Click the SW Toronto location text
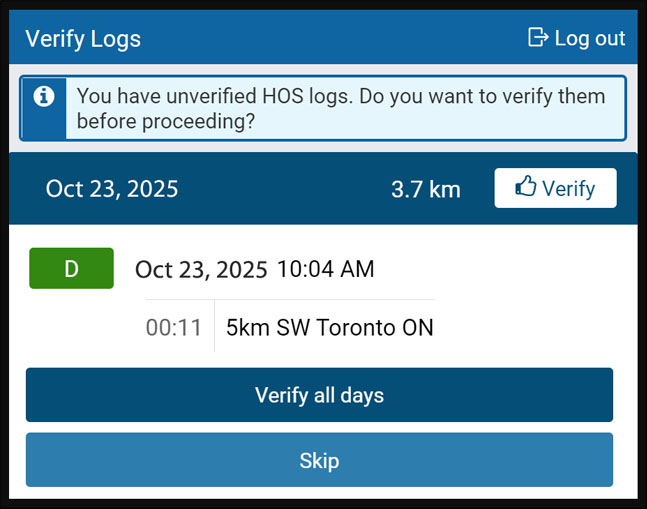This screenshot has height=509, width=647. tap(340, 327)
